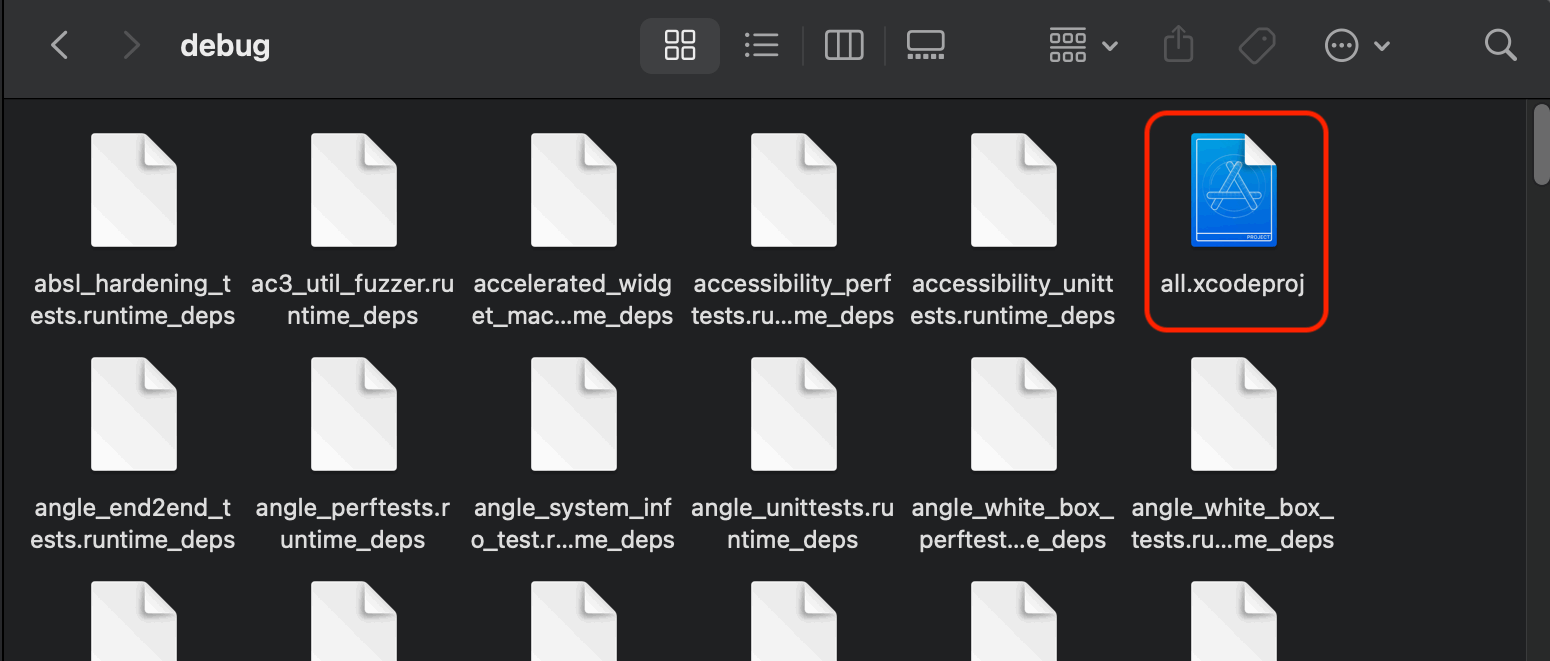Screen dimensions: 1550x661
Task: Go forward in folder history
Action: pos(130,45)
